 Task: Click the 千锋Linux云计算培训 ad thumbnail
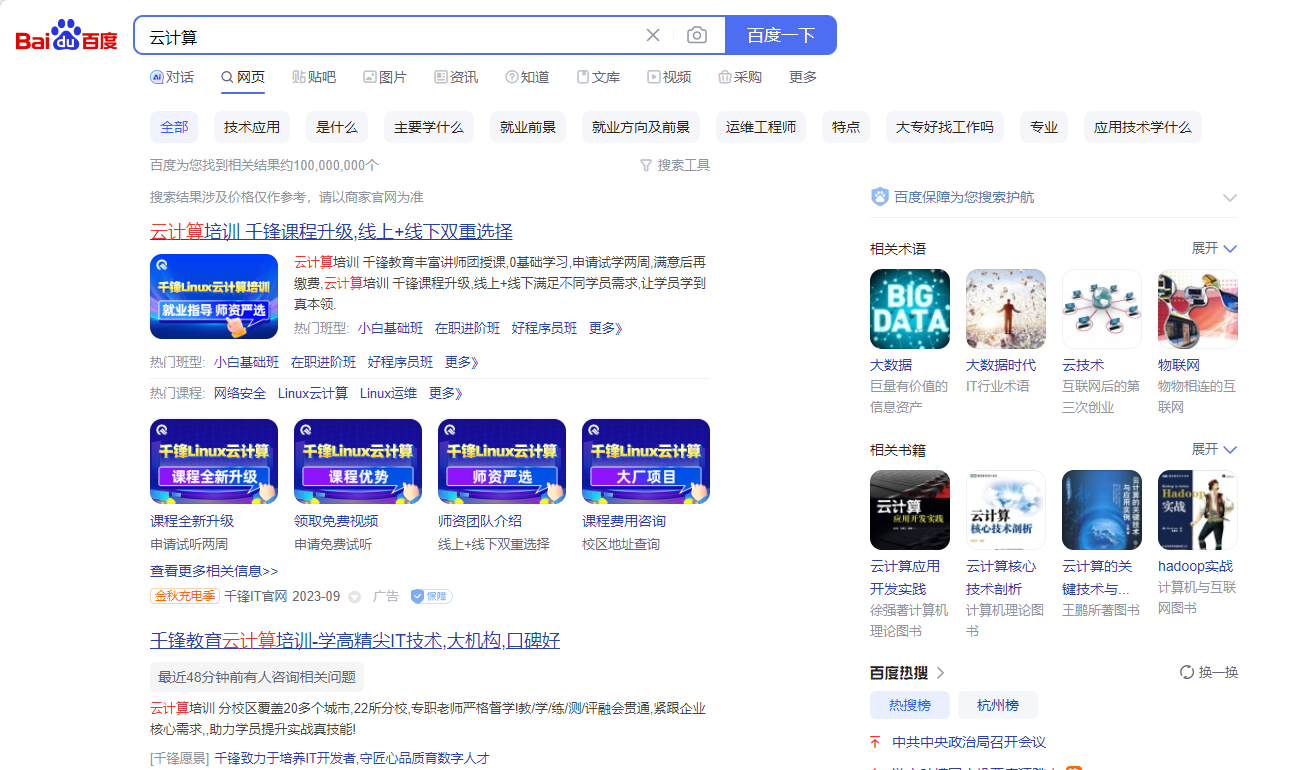[214, 296]
